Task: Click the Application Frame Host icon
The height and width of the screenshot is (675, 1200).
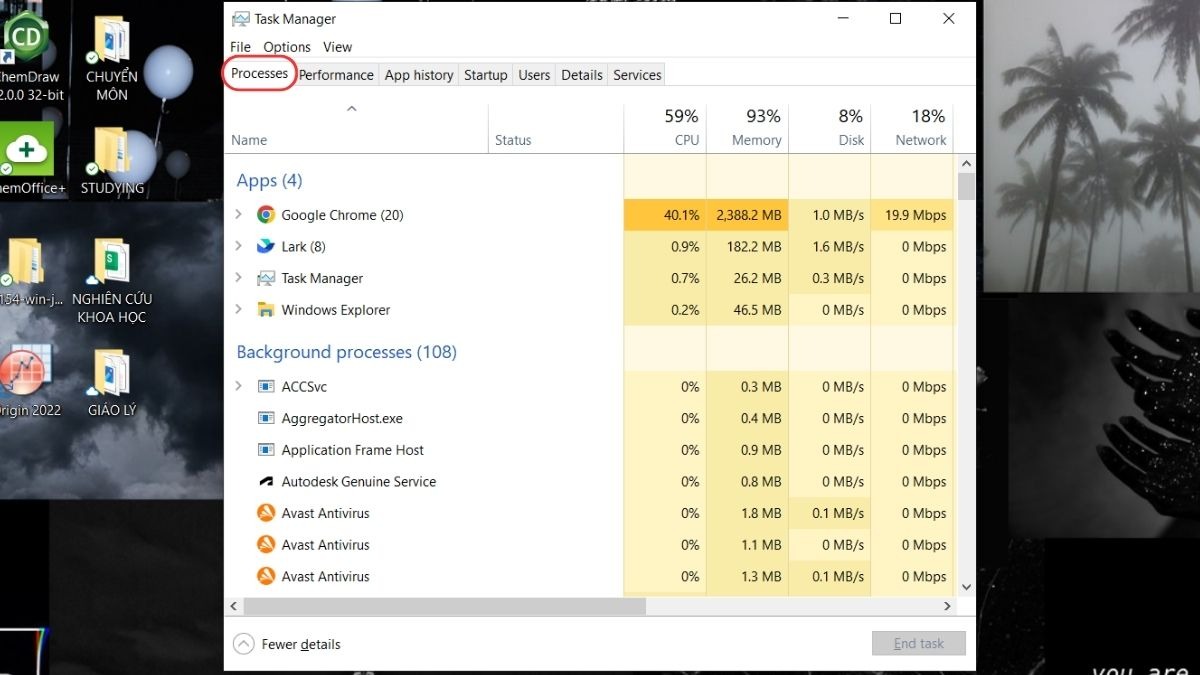Action: tap(266, 450)
